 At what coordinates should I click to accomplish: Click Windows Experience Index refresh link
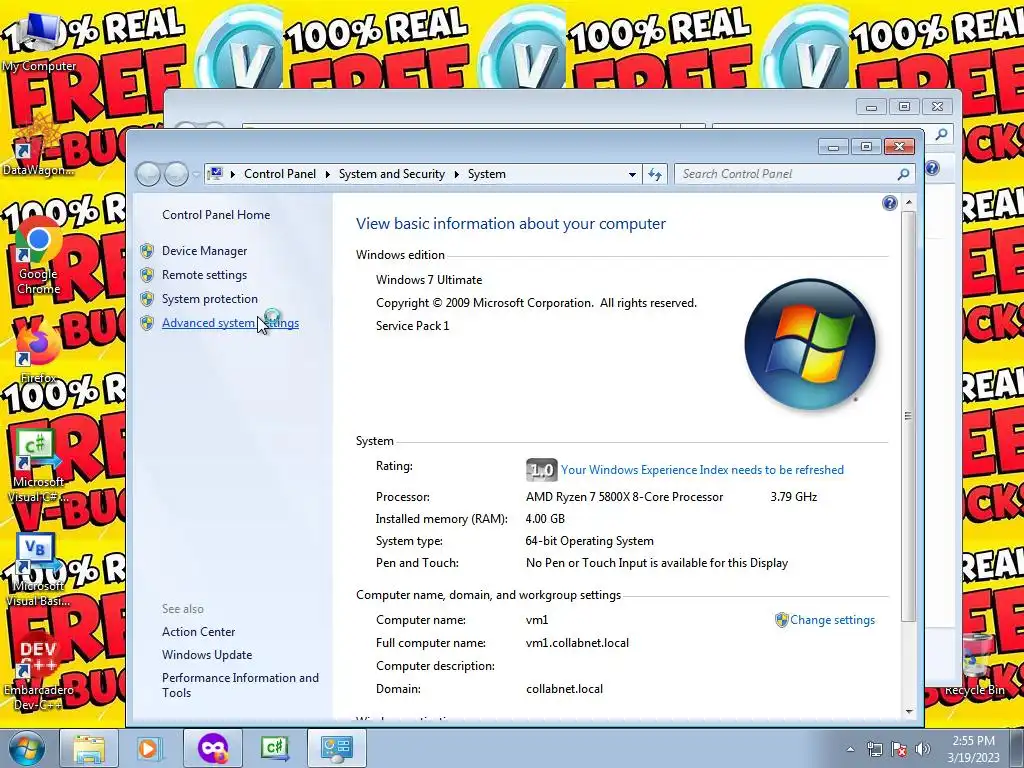coord(702,470)
